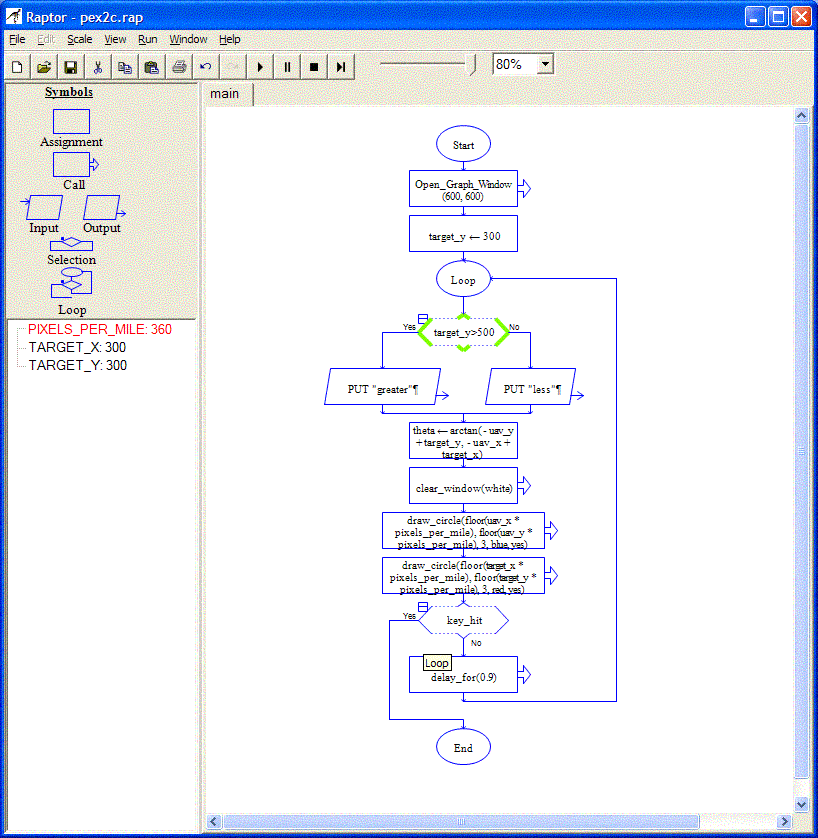818x838 pixels.
Task: Select the target_y ← 300 assignment box
Action: pos(463,234)
